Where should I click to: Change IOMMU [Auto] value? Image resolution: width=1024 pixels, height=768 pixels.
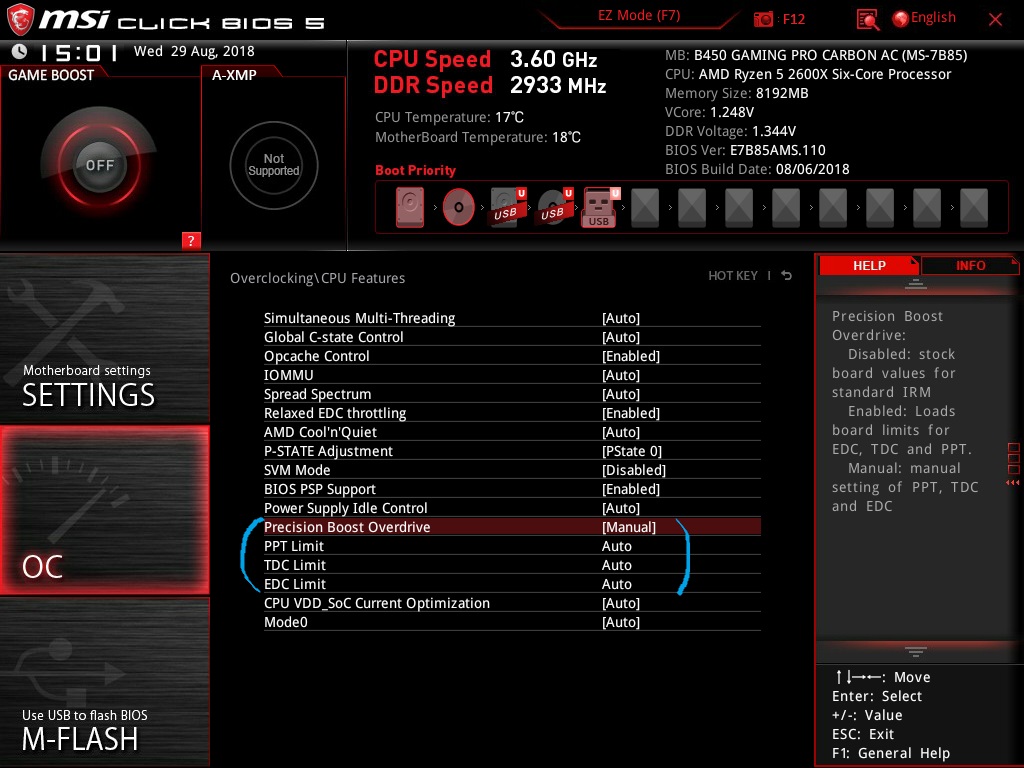(x=620, y=375)
